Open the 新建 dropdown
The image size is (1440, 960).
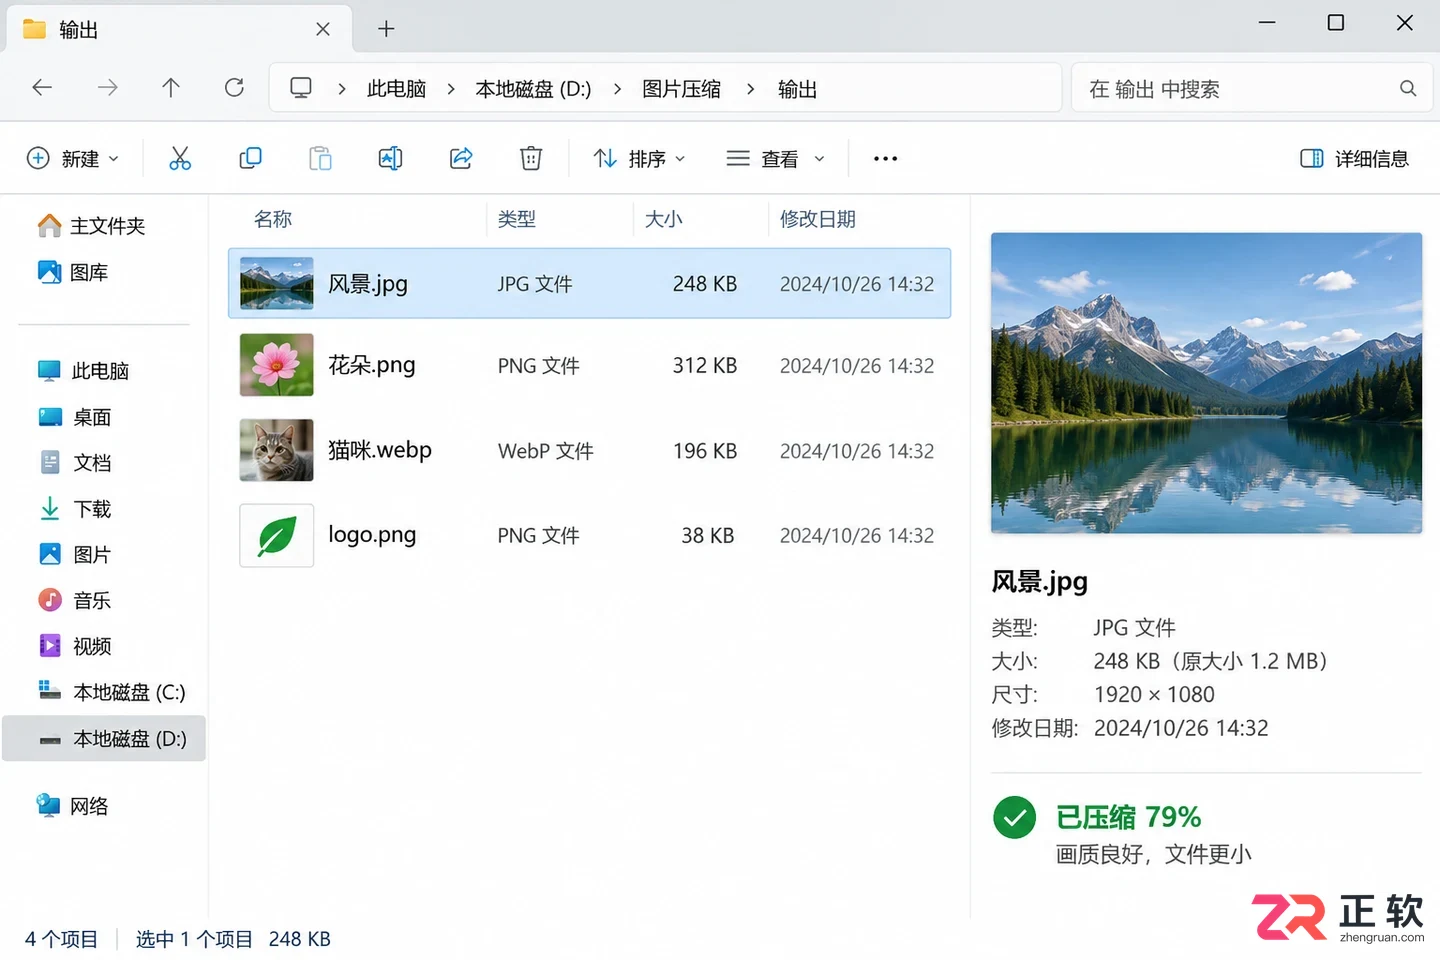point(73,158)
